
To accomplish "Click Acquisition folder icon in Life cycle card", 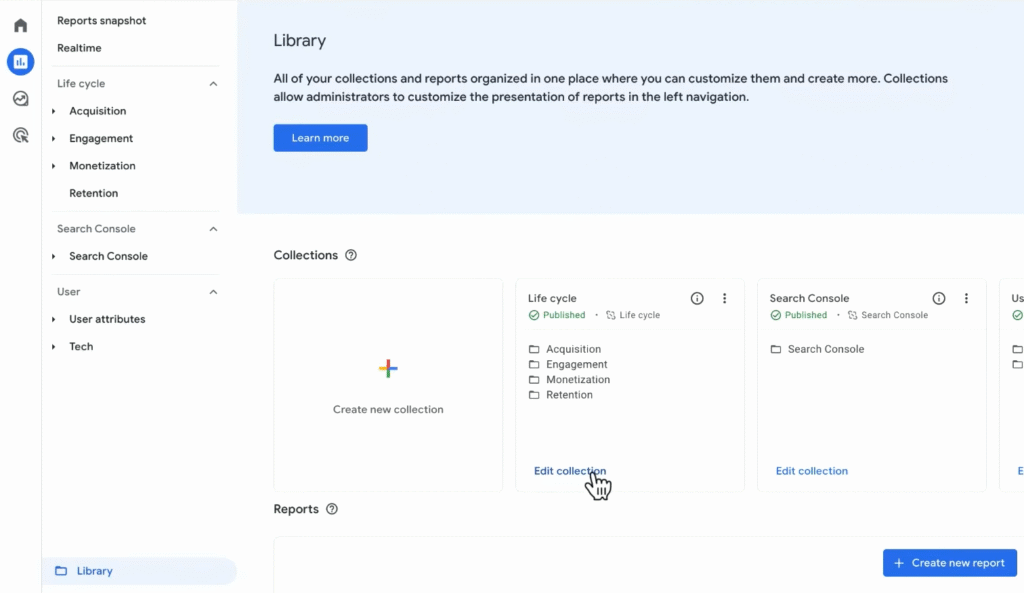I will 534,349.
